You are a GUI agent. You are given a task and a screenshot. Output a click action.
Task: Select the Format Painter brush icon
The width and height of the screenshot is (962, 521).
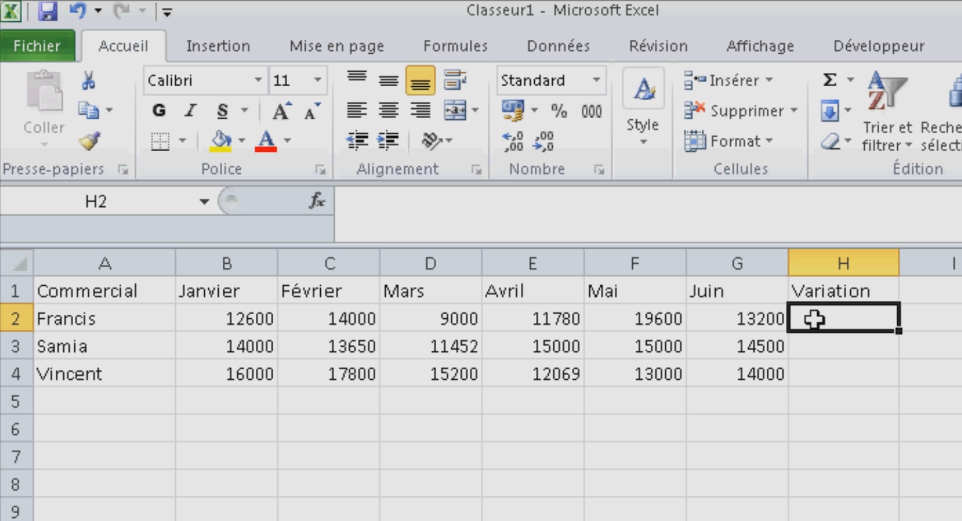point(88,142)
